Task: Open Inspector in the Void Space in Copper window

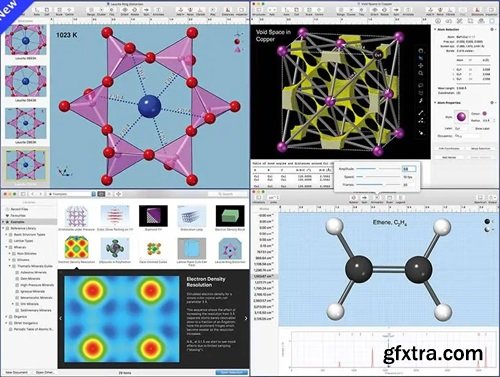Action: pyautogui.click(x=491, y=12)
